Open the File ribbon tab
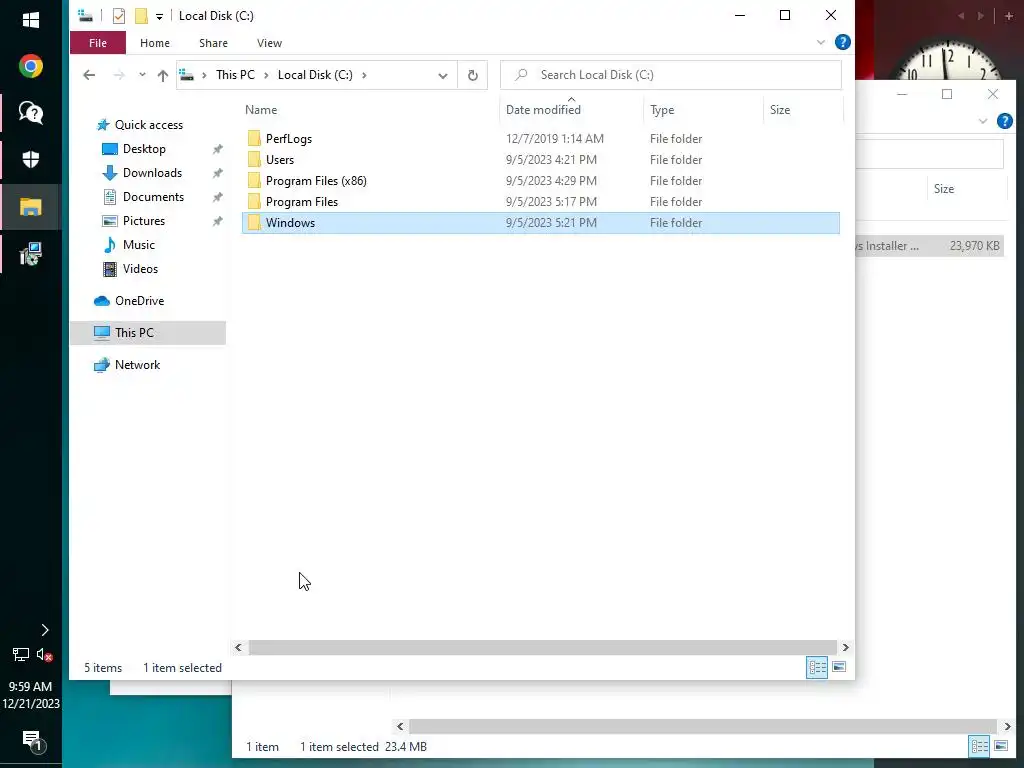1024x768 pixels. [98, 43]
